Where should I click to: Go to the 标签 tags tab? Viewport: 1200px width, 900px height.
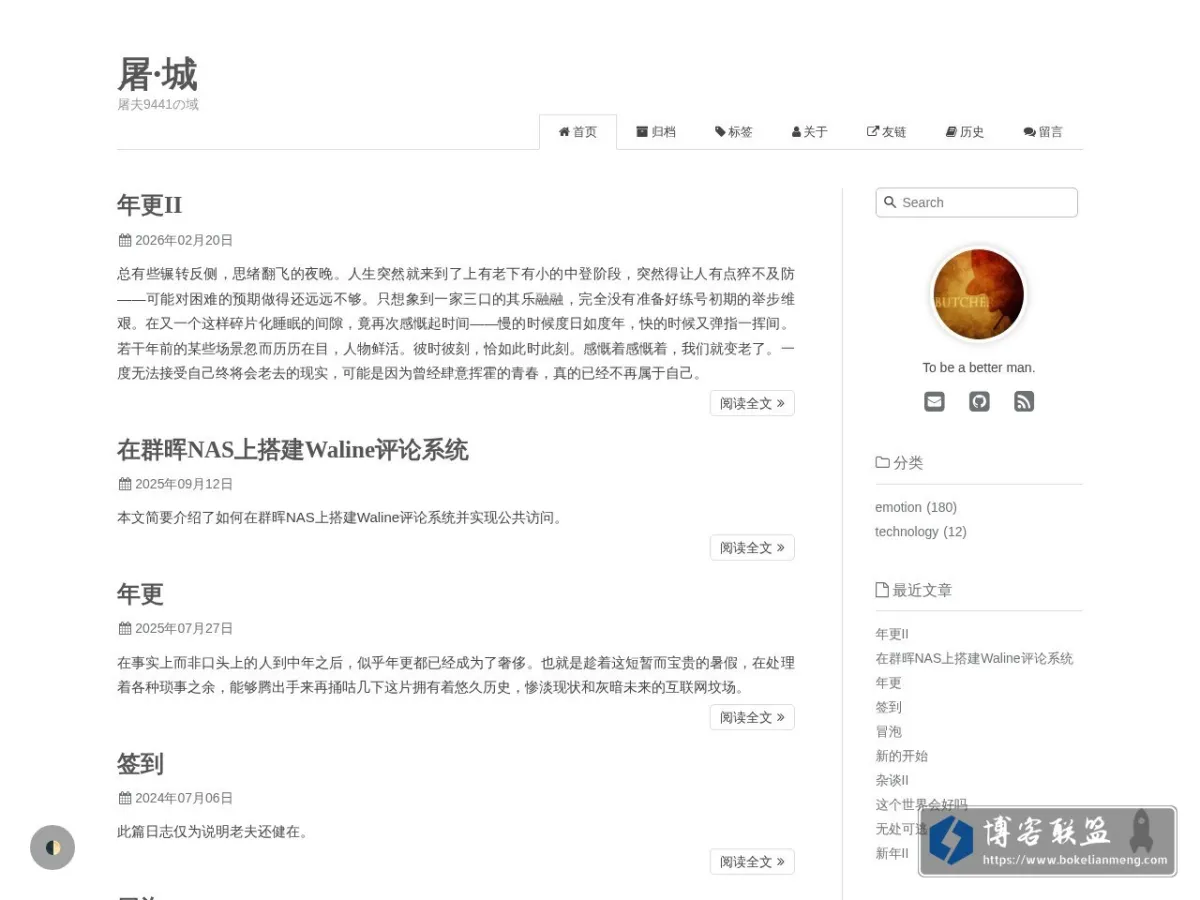click(x=734, y=132)
